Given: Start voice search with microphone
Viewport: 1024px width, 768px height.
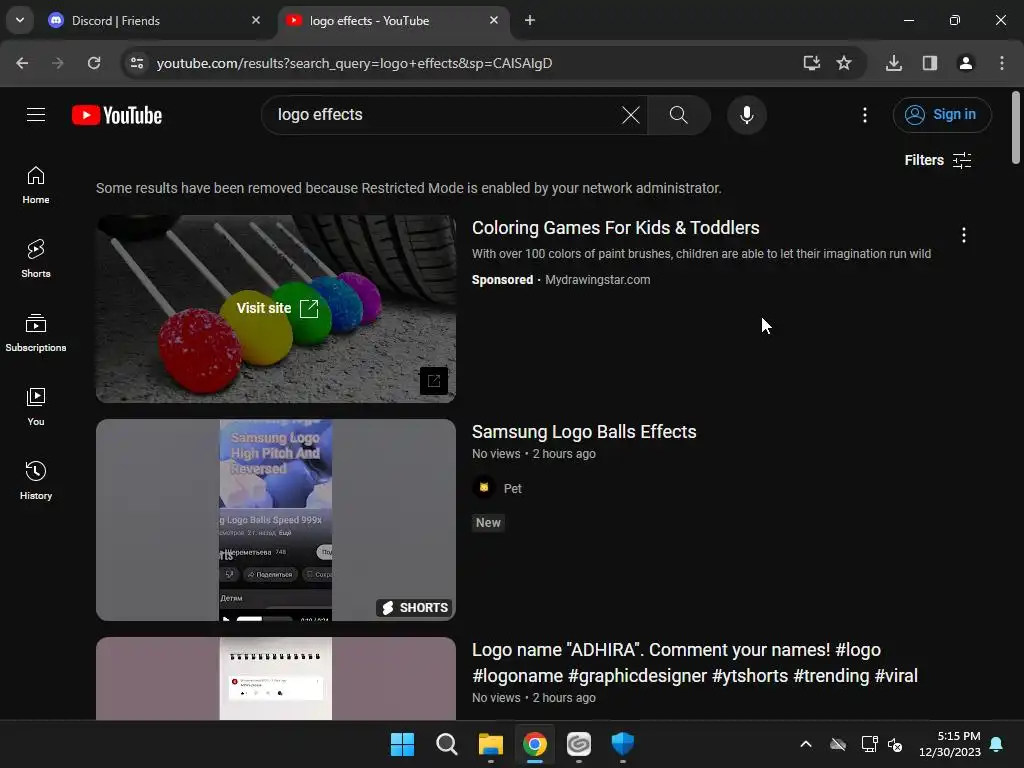Looking at the screenshot, I should point(746,115).
